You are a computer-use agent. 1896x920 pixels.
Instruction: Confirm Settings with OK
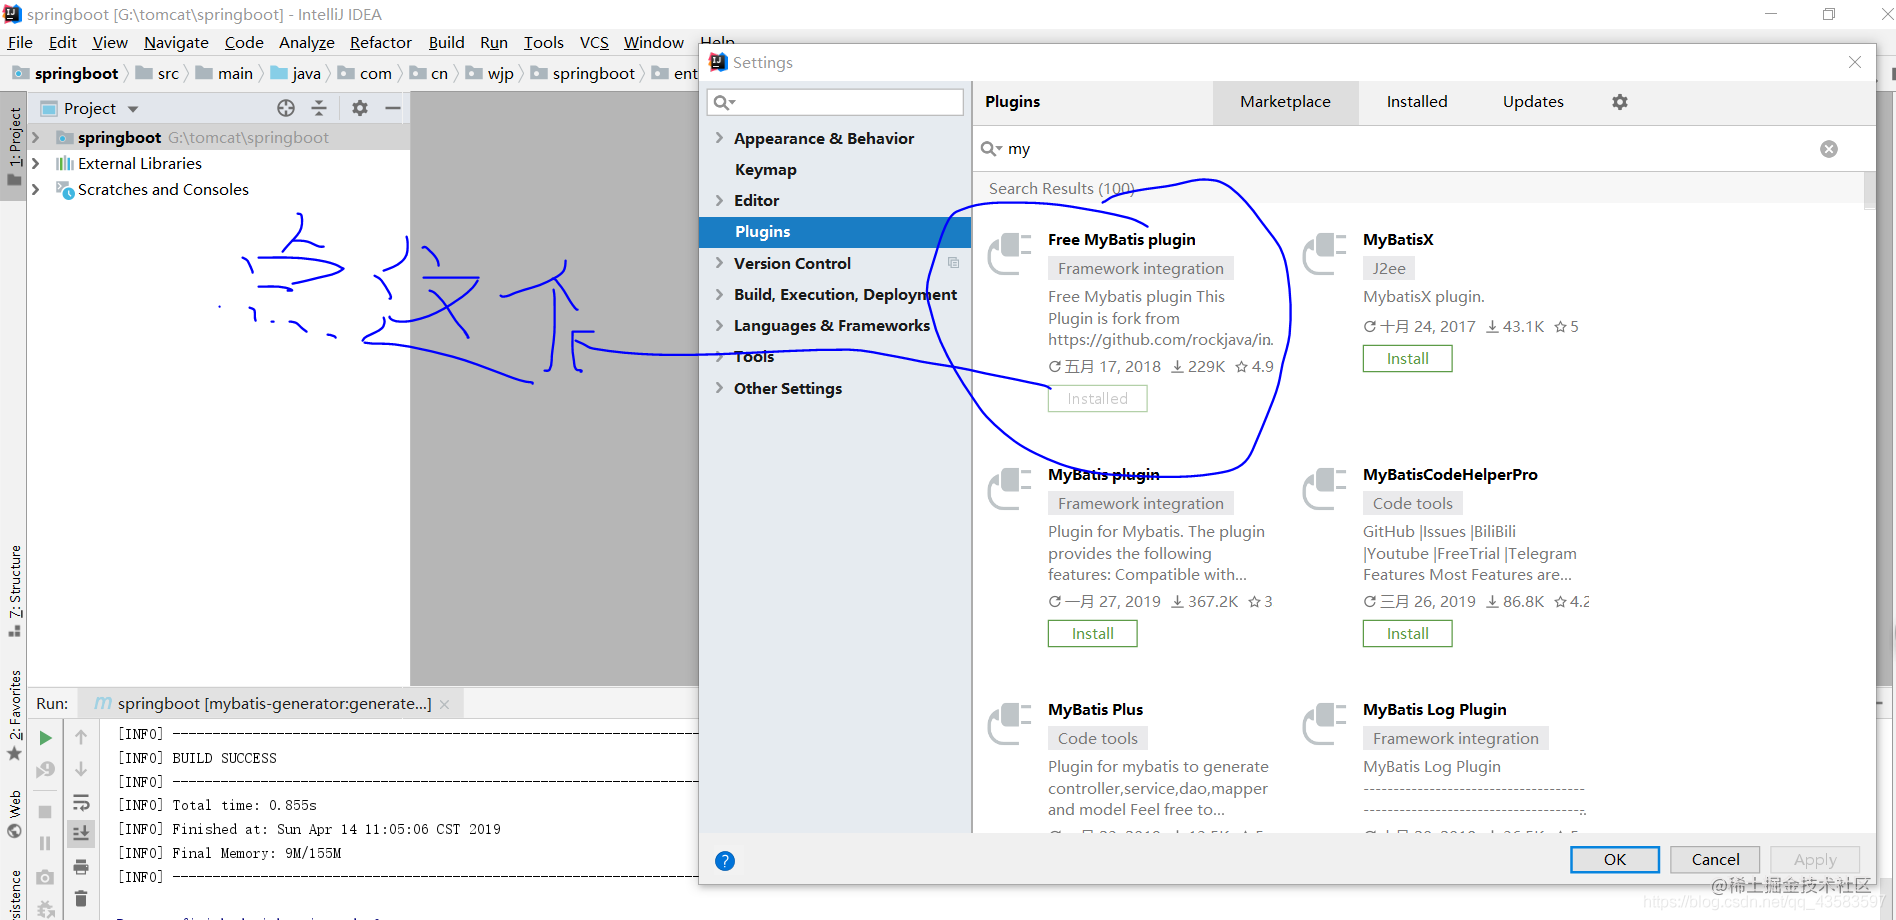[x=1614, y=859]
